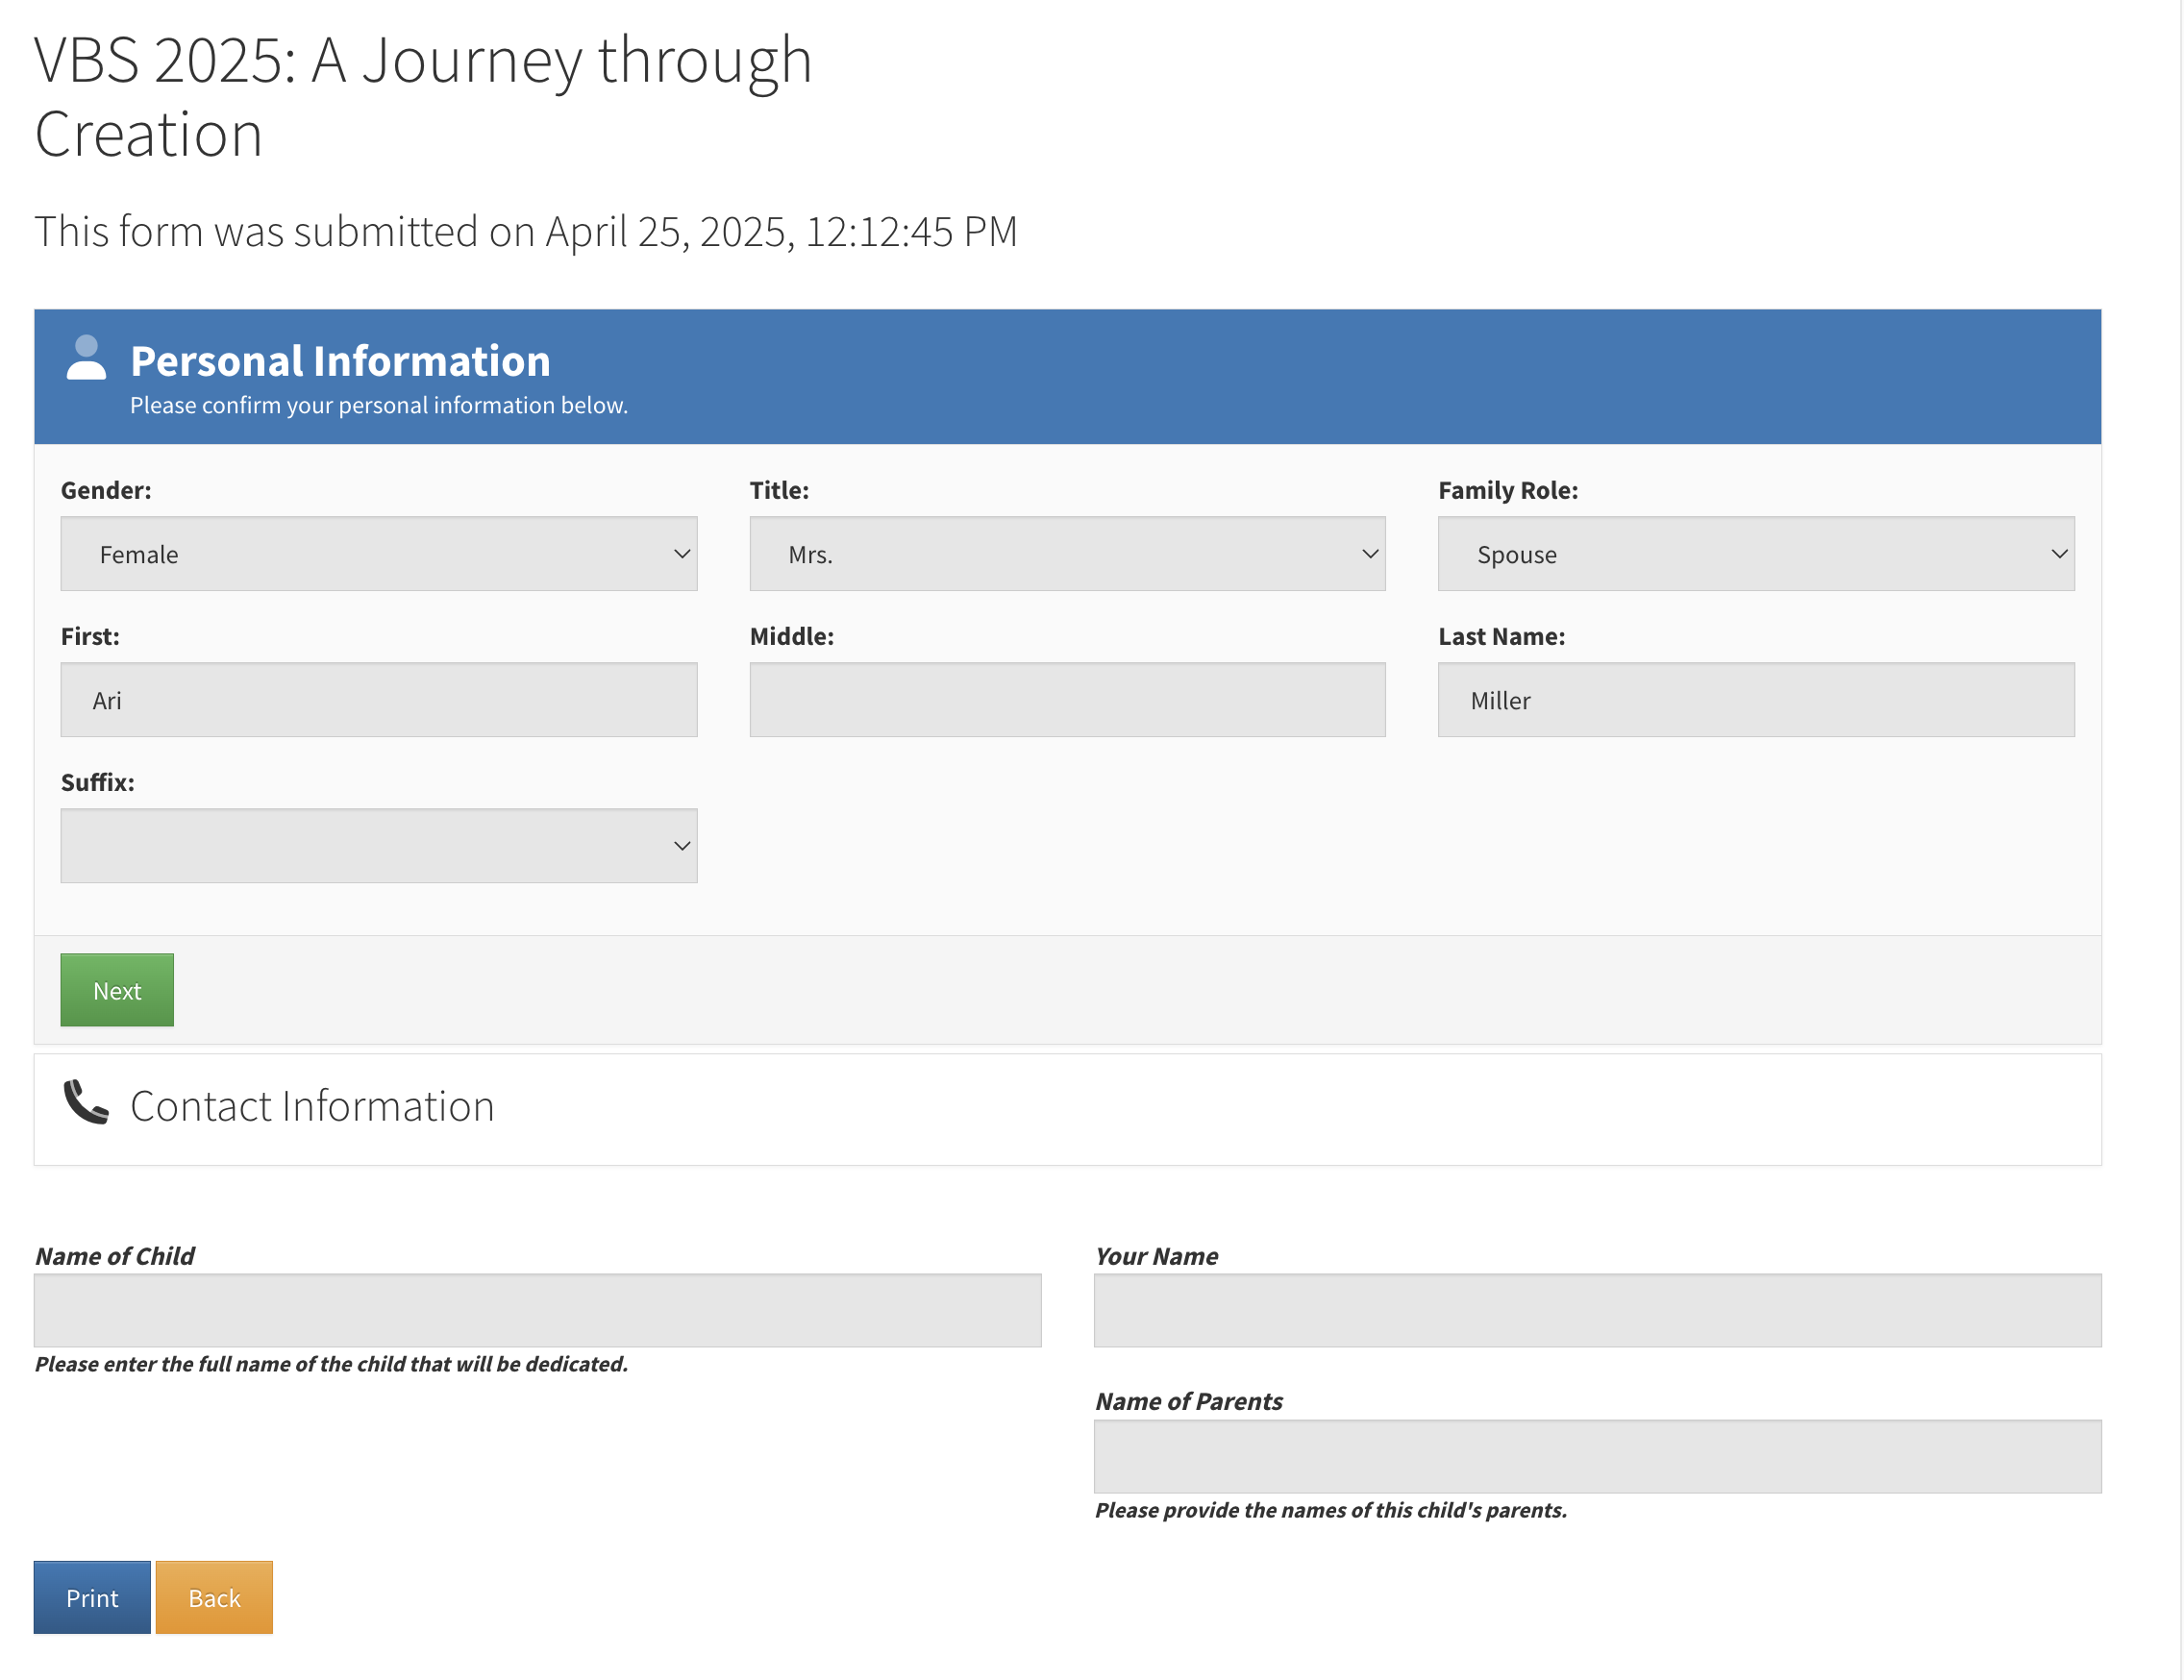The height and width of the screenshot is (1680, 2184).
Task: Click the Family Role: field label
Action: click(1508, 490)
